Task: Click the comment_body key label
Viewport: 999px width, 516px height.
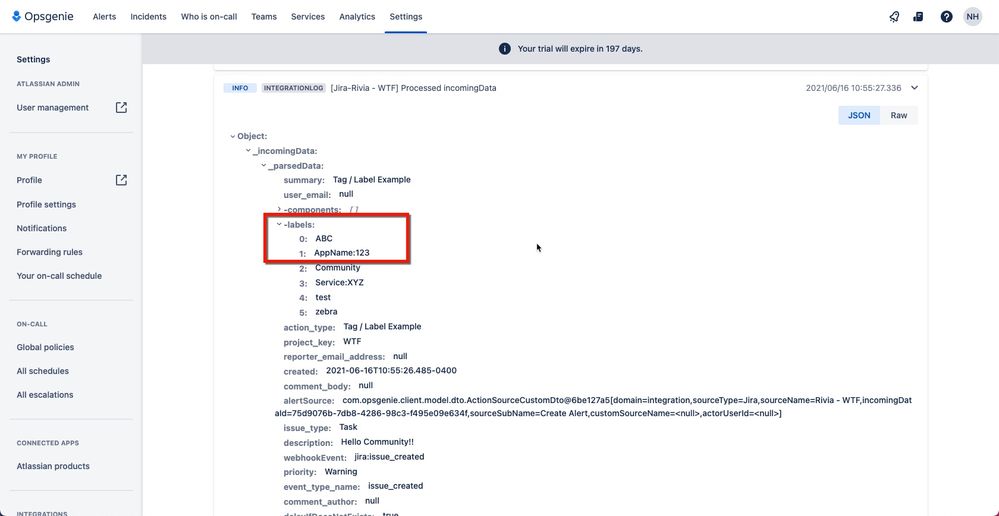Action: click(317, 387)
